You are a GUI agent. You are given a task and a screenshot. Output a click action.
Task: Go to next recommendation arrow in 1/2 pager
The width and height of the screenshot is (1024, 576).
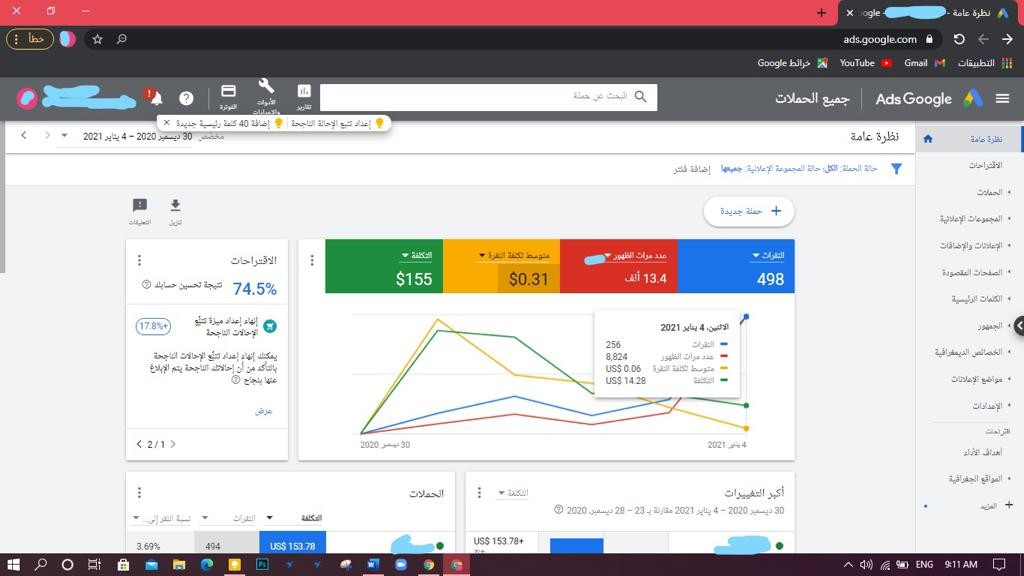(173, 444)
